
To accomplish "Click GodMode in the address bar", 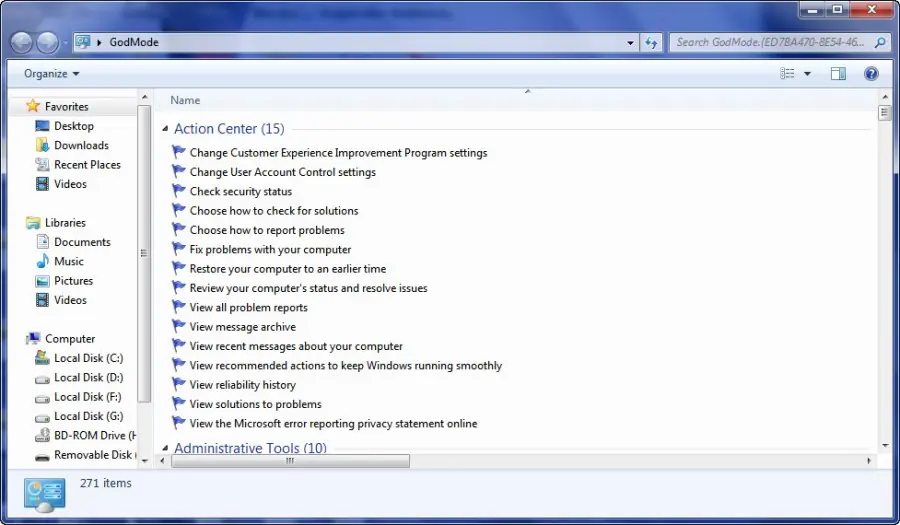I will [134, 42].
